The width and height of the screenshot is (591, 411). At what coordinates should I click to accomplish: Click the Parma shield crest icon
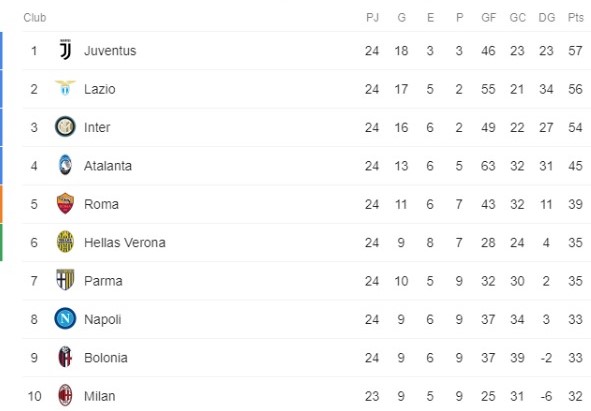[x=65, y=280]
